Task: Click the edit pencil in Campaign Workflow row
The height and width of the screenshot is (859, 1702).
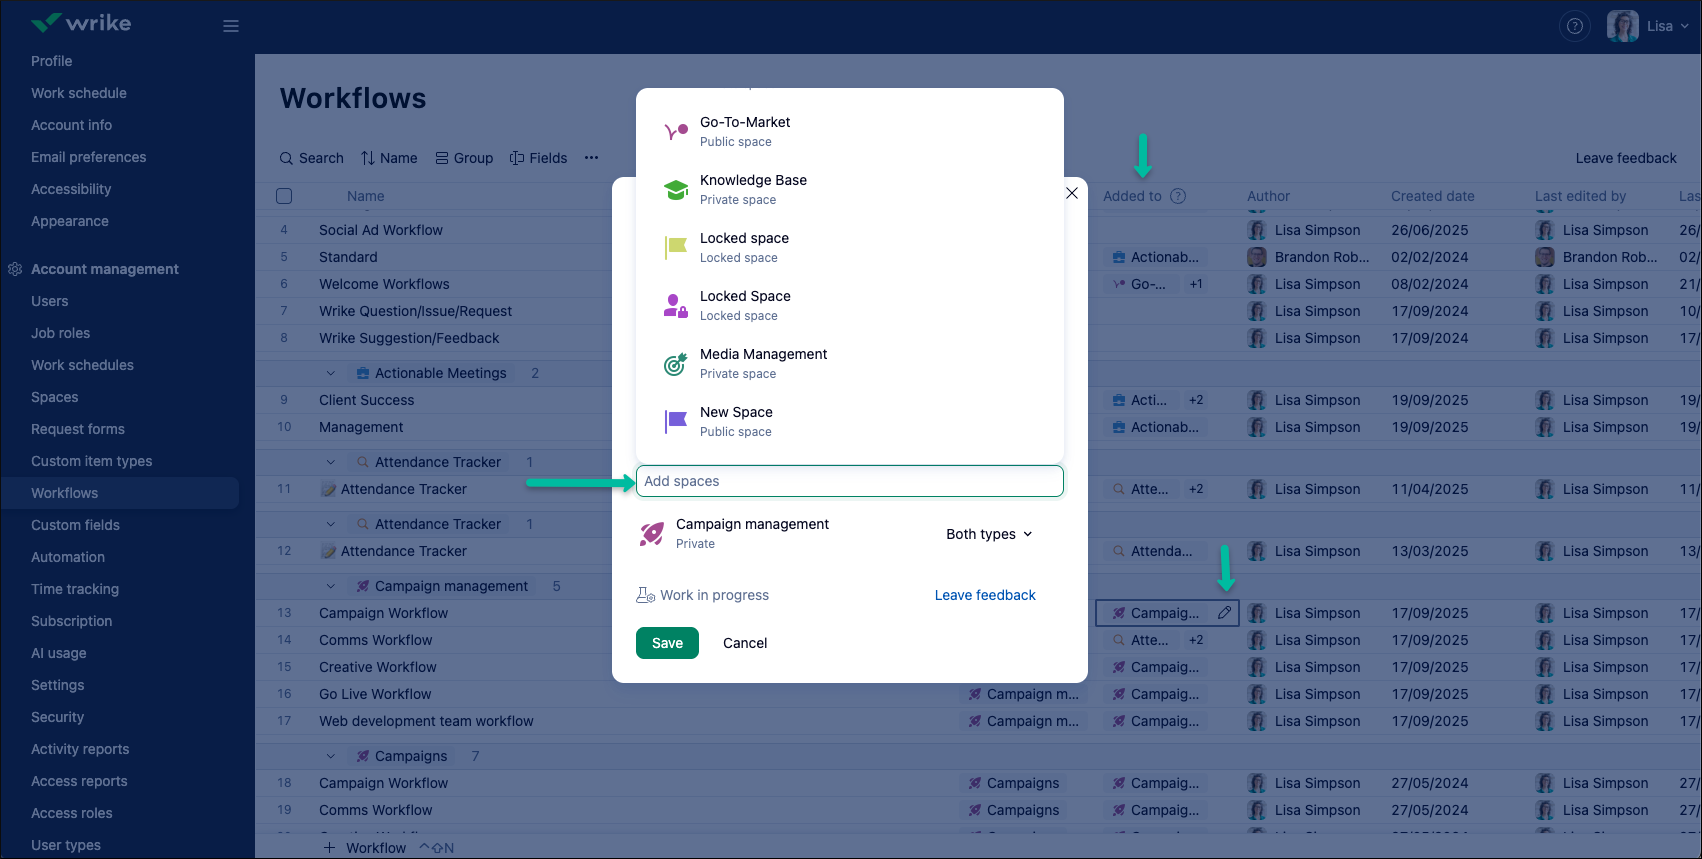Action: pyautogui.click(x=1224, y=613)
